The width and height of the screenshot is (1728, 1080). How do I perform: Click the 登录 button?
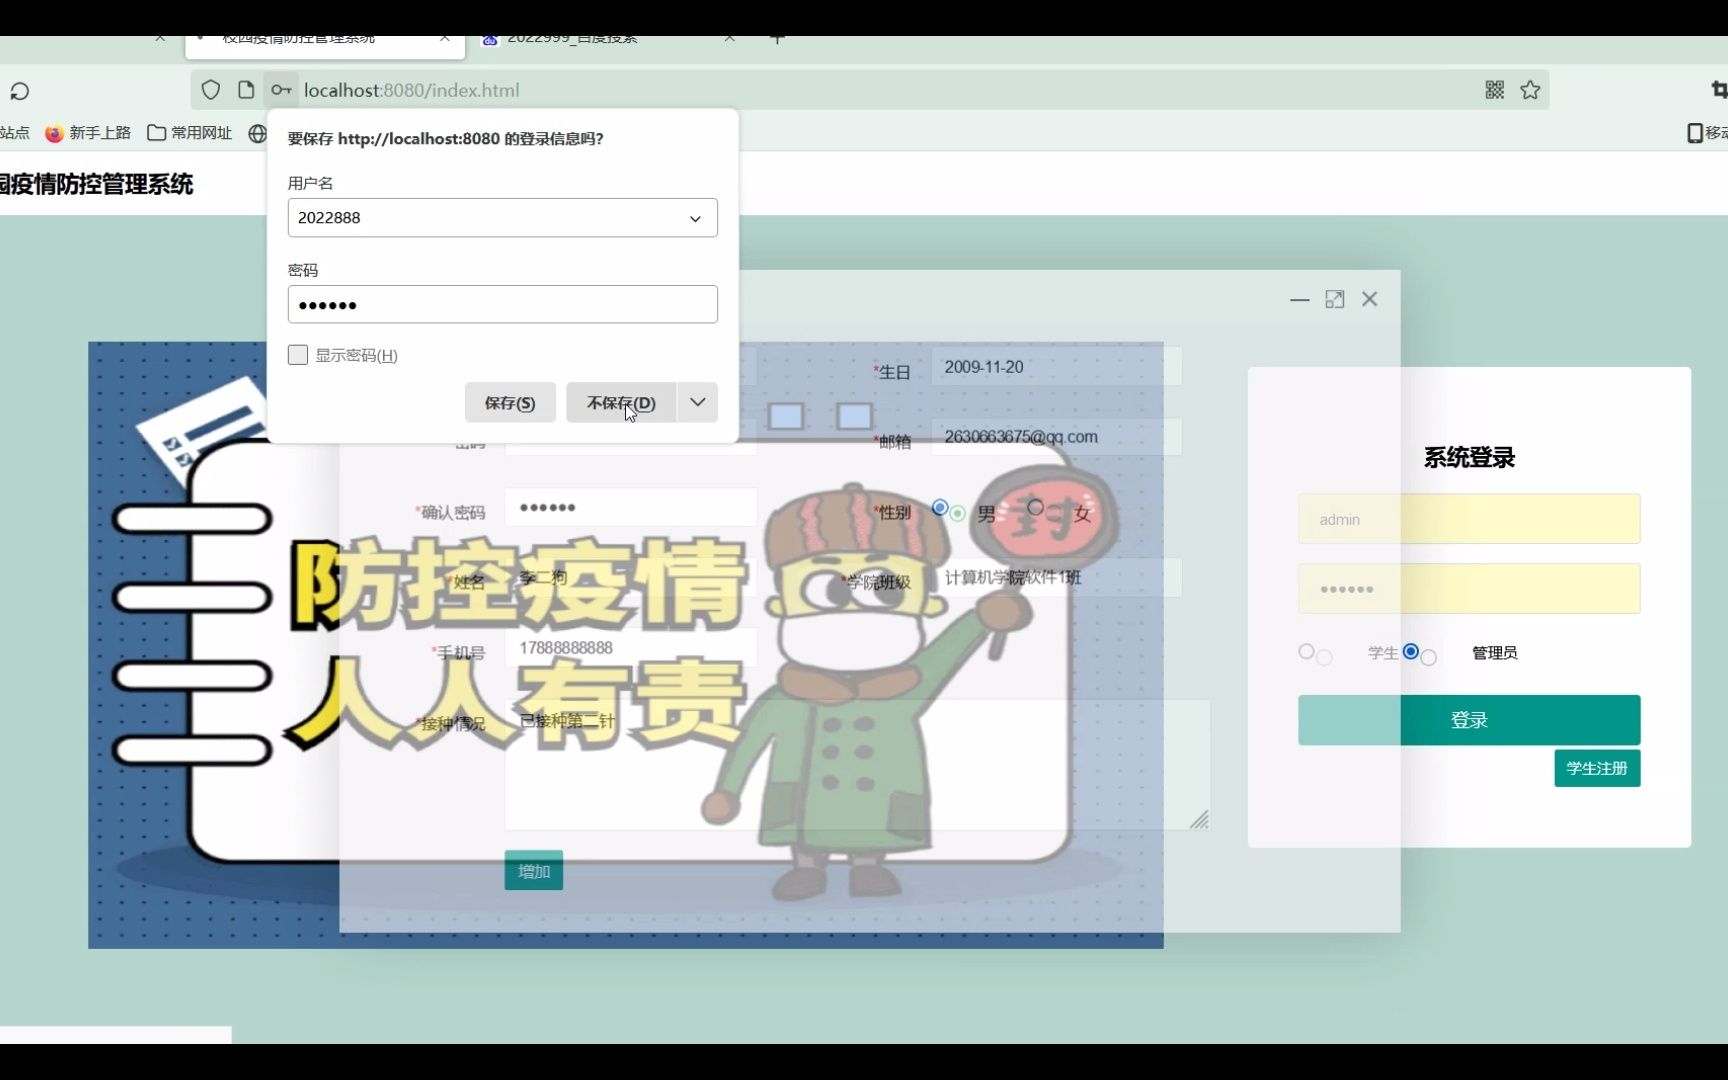coord(1469,720)
